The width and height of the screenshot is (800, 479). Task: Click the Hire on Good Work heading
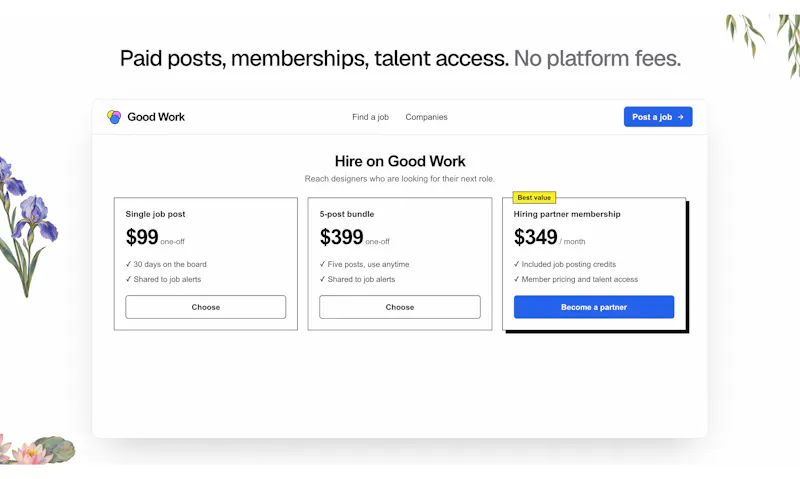coord(400,161)
